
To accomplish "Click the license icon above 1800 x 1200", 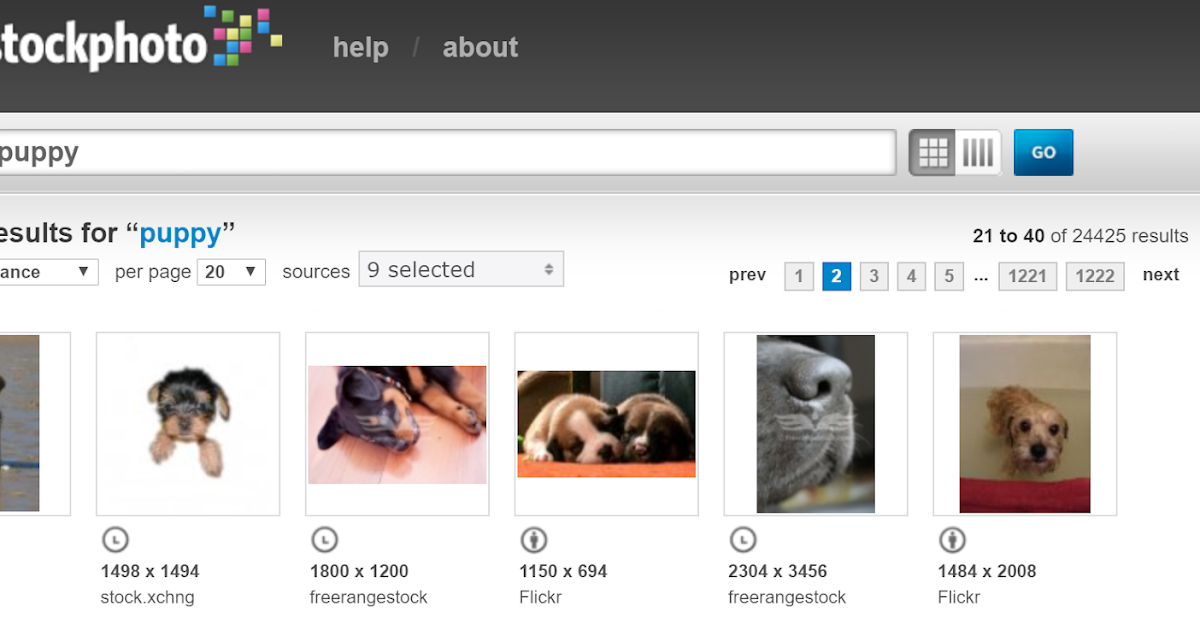I will tap(325, 540).
